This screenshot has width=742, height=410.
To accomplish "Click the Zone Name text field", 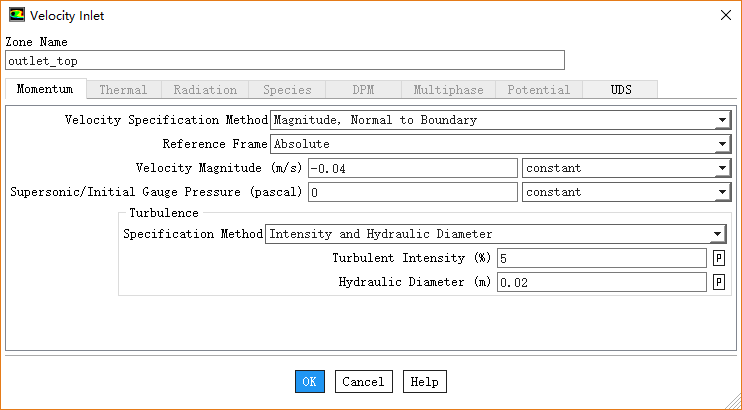I will tap(285, 61).
